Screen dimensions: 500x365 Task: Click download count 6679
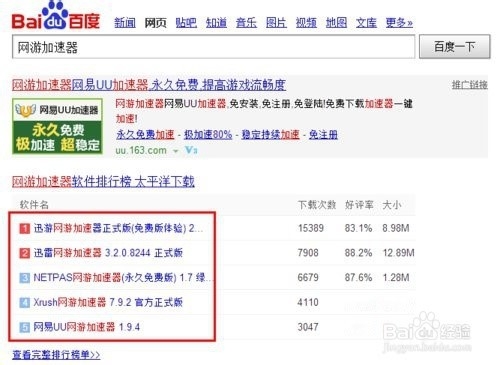tap(308, 277)
